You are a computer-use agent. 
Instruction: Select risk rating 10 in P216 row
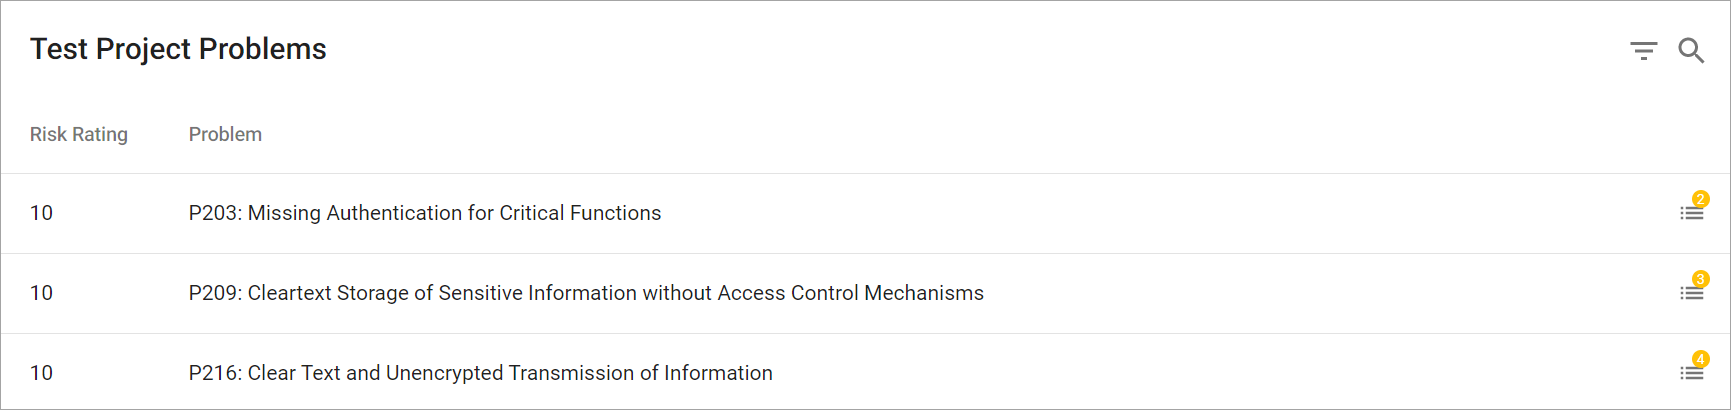pyautogui.click(x=41, y=373)
